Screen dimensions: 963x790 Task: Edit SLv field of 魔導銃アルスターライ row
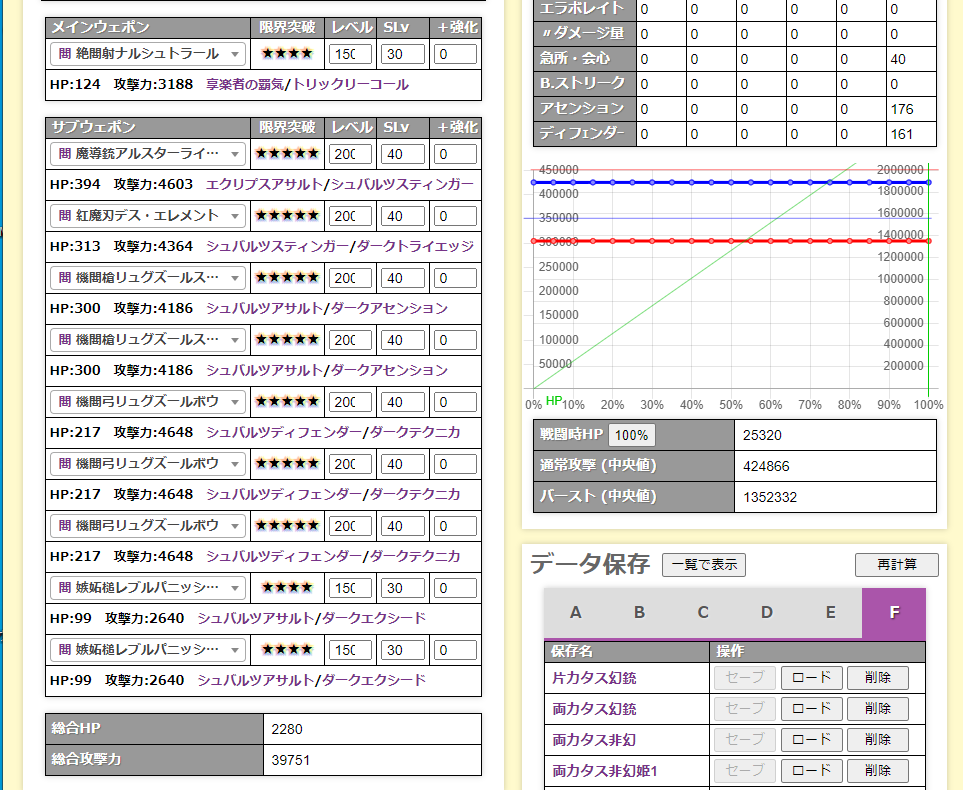402,154
